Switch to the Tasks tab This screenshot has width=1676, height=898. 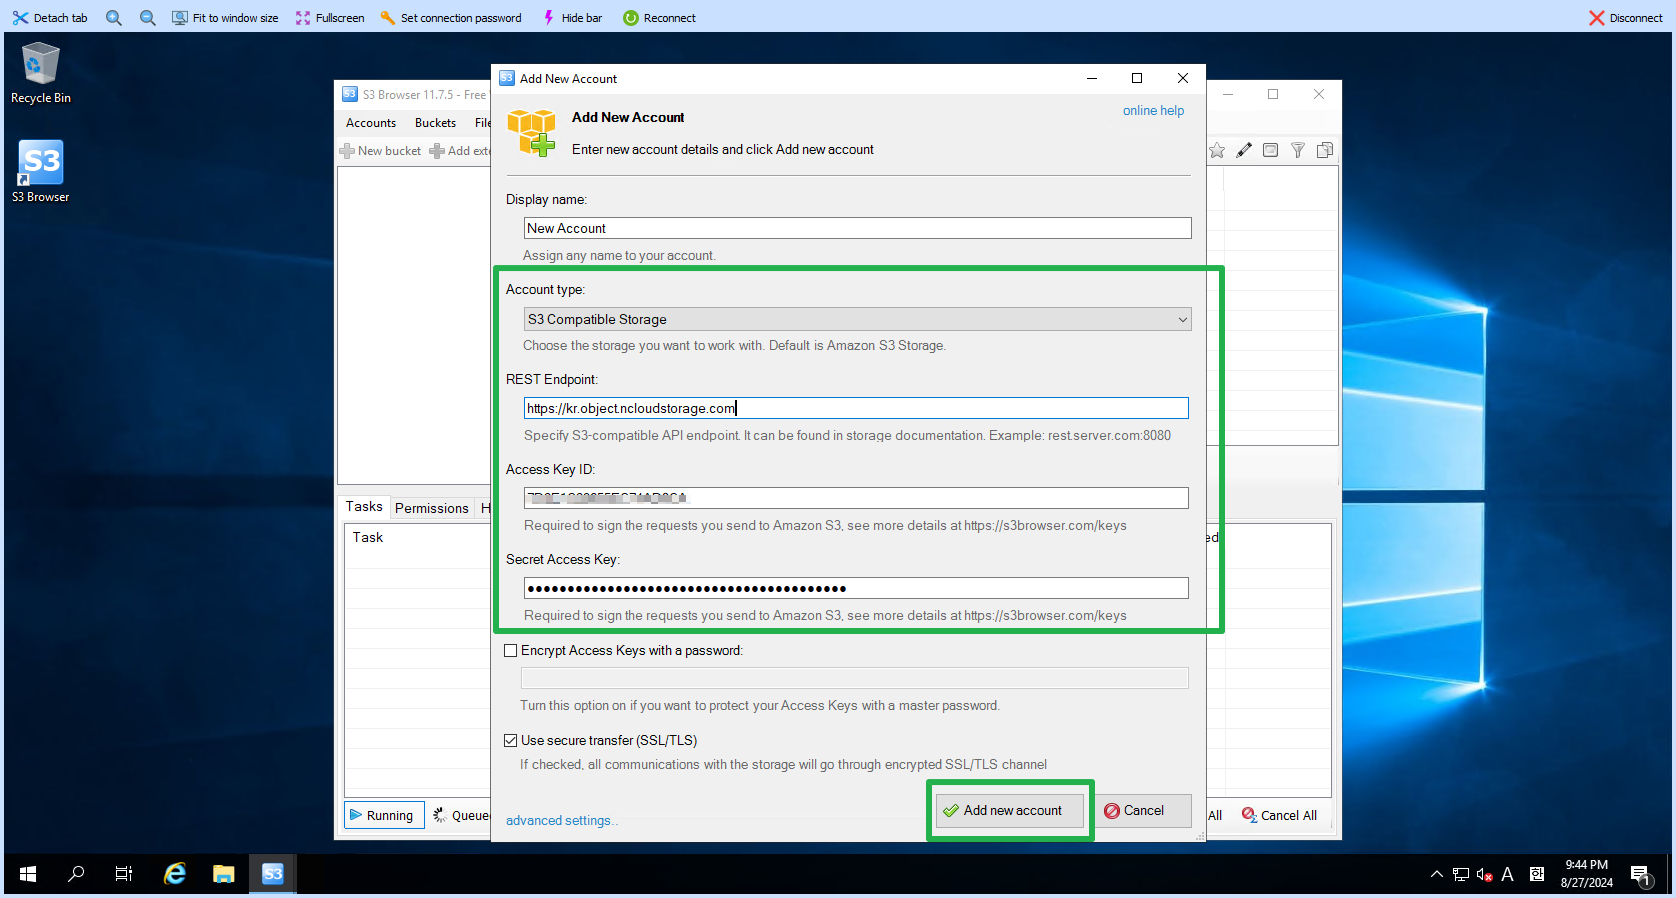click(364, 507)
